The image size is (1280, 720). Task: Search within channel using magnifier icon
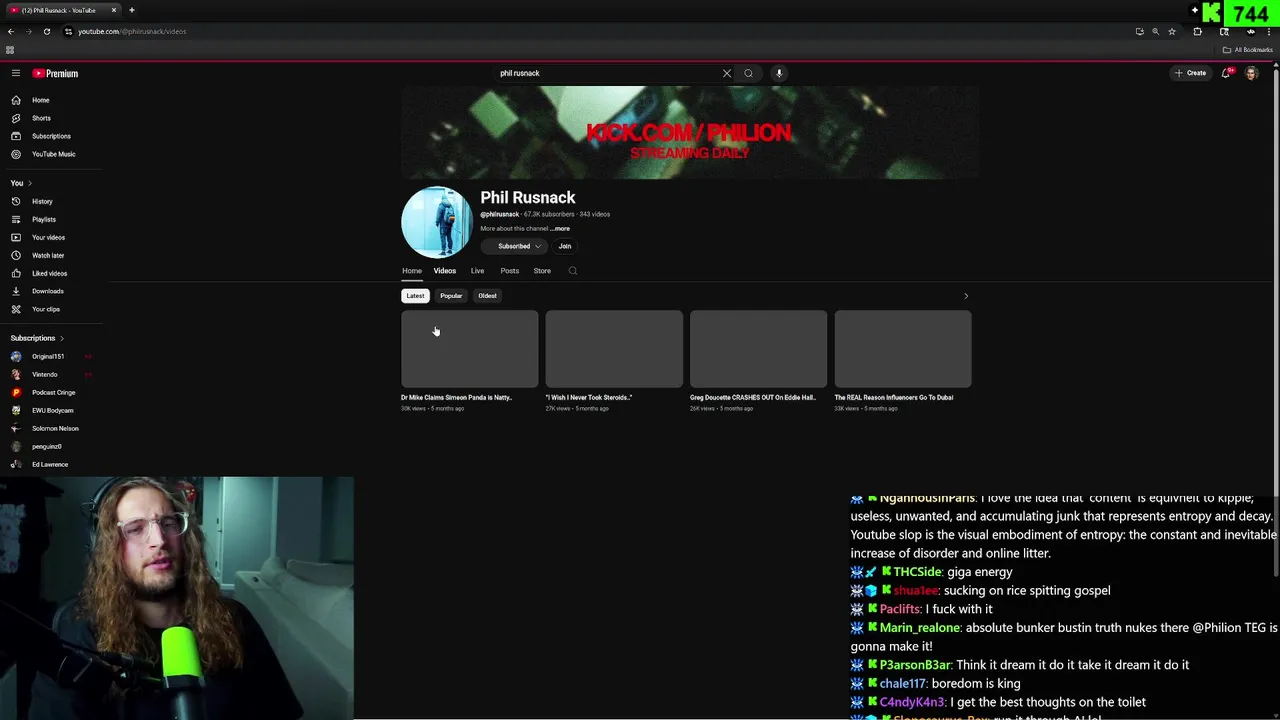tap(573, 271)
